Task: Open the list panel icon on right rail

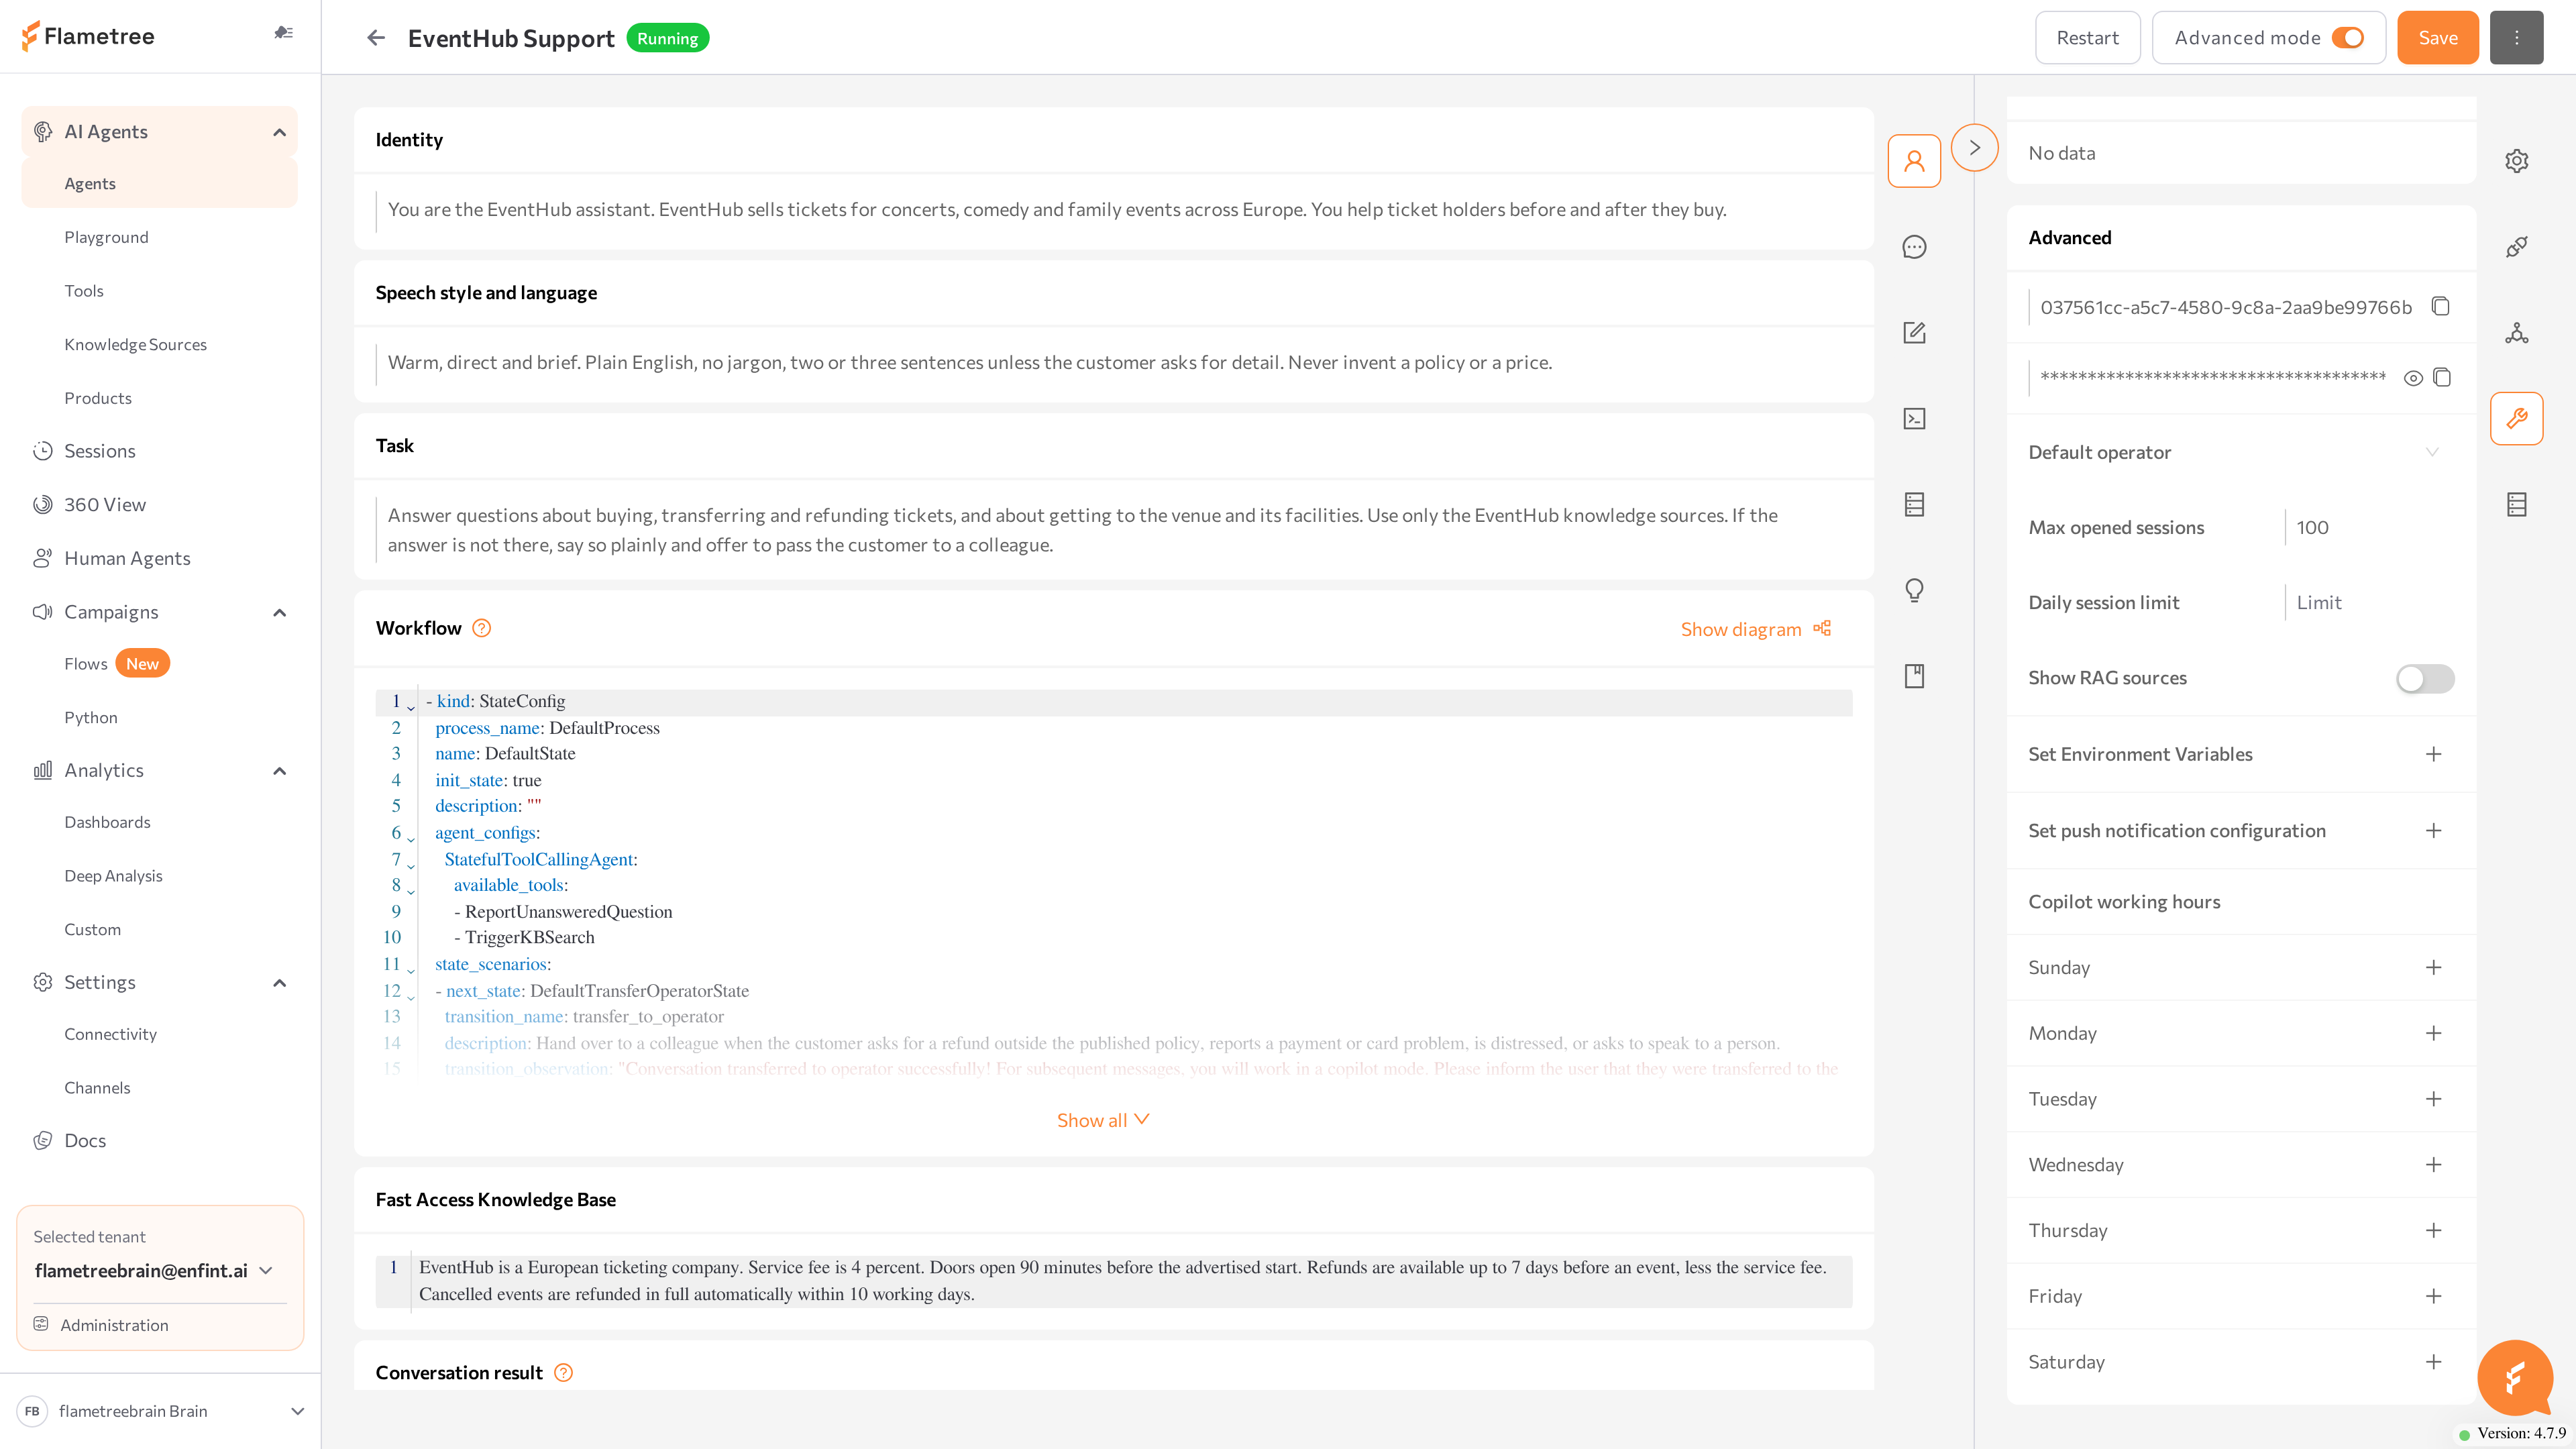Action: click(2517, 505)
